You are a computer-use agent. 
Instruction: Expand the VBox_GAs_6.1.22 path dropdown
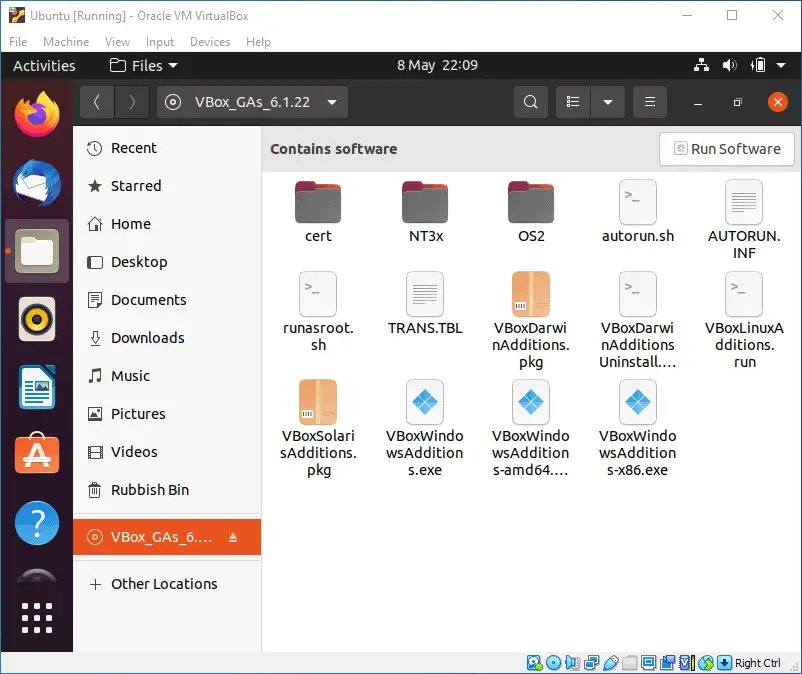click(332, 102)
